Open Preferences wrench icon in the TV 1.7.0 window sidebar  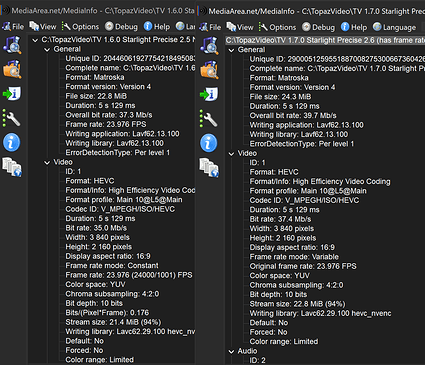point(209,119)
